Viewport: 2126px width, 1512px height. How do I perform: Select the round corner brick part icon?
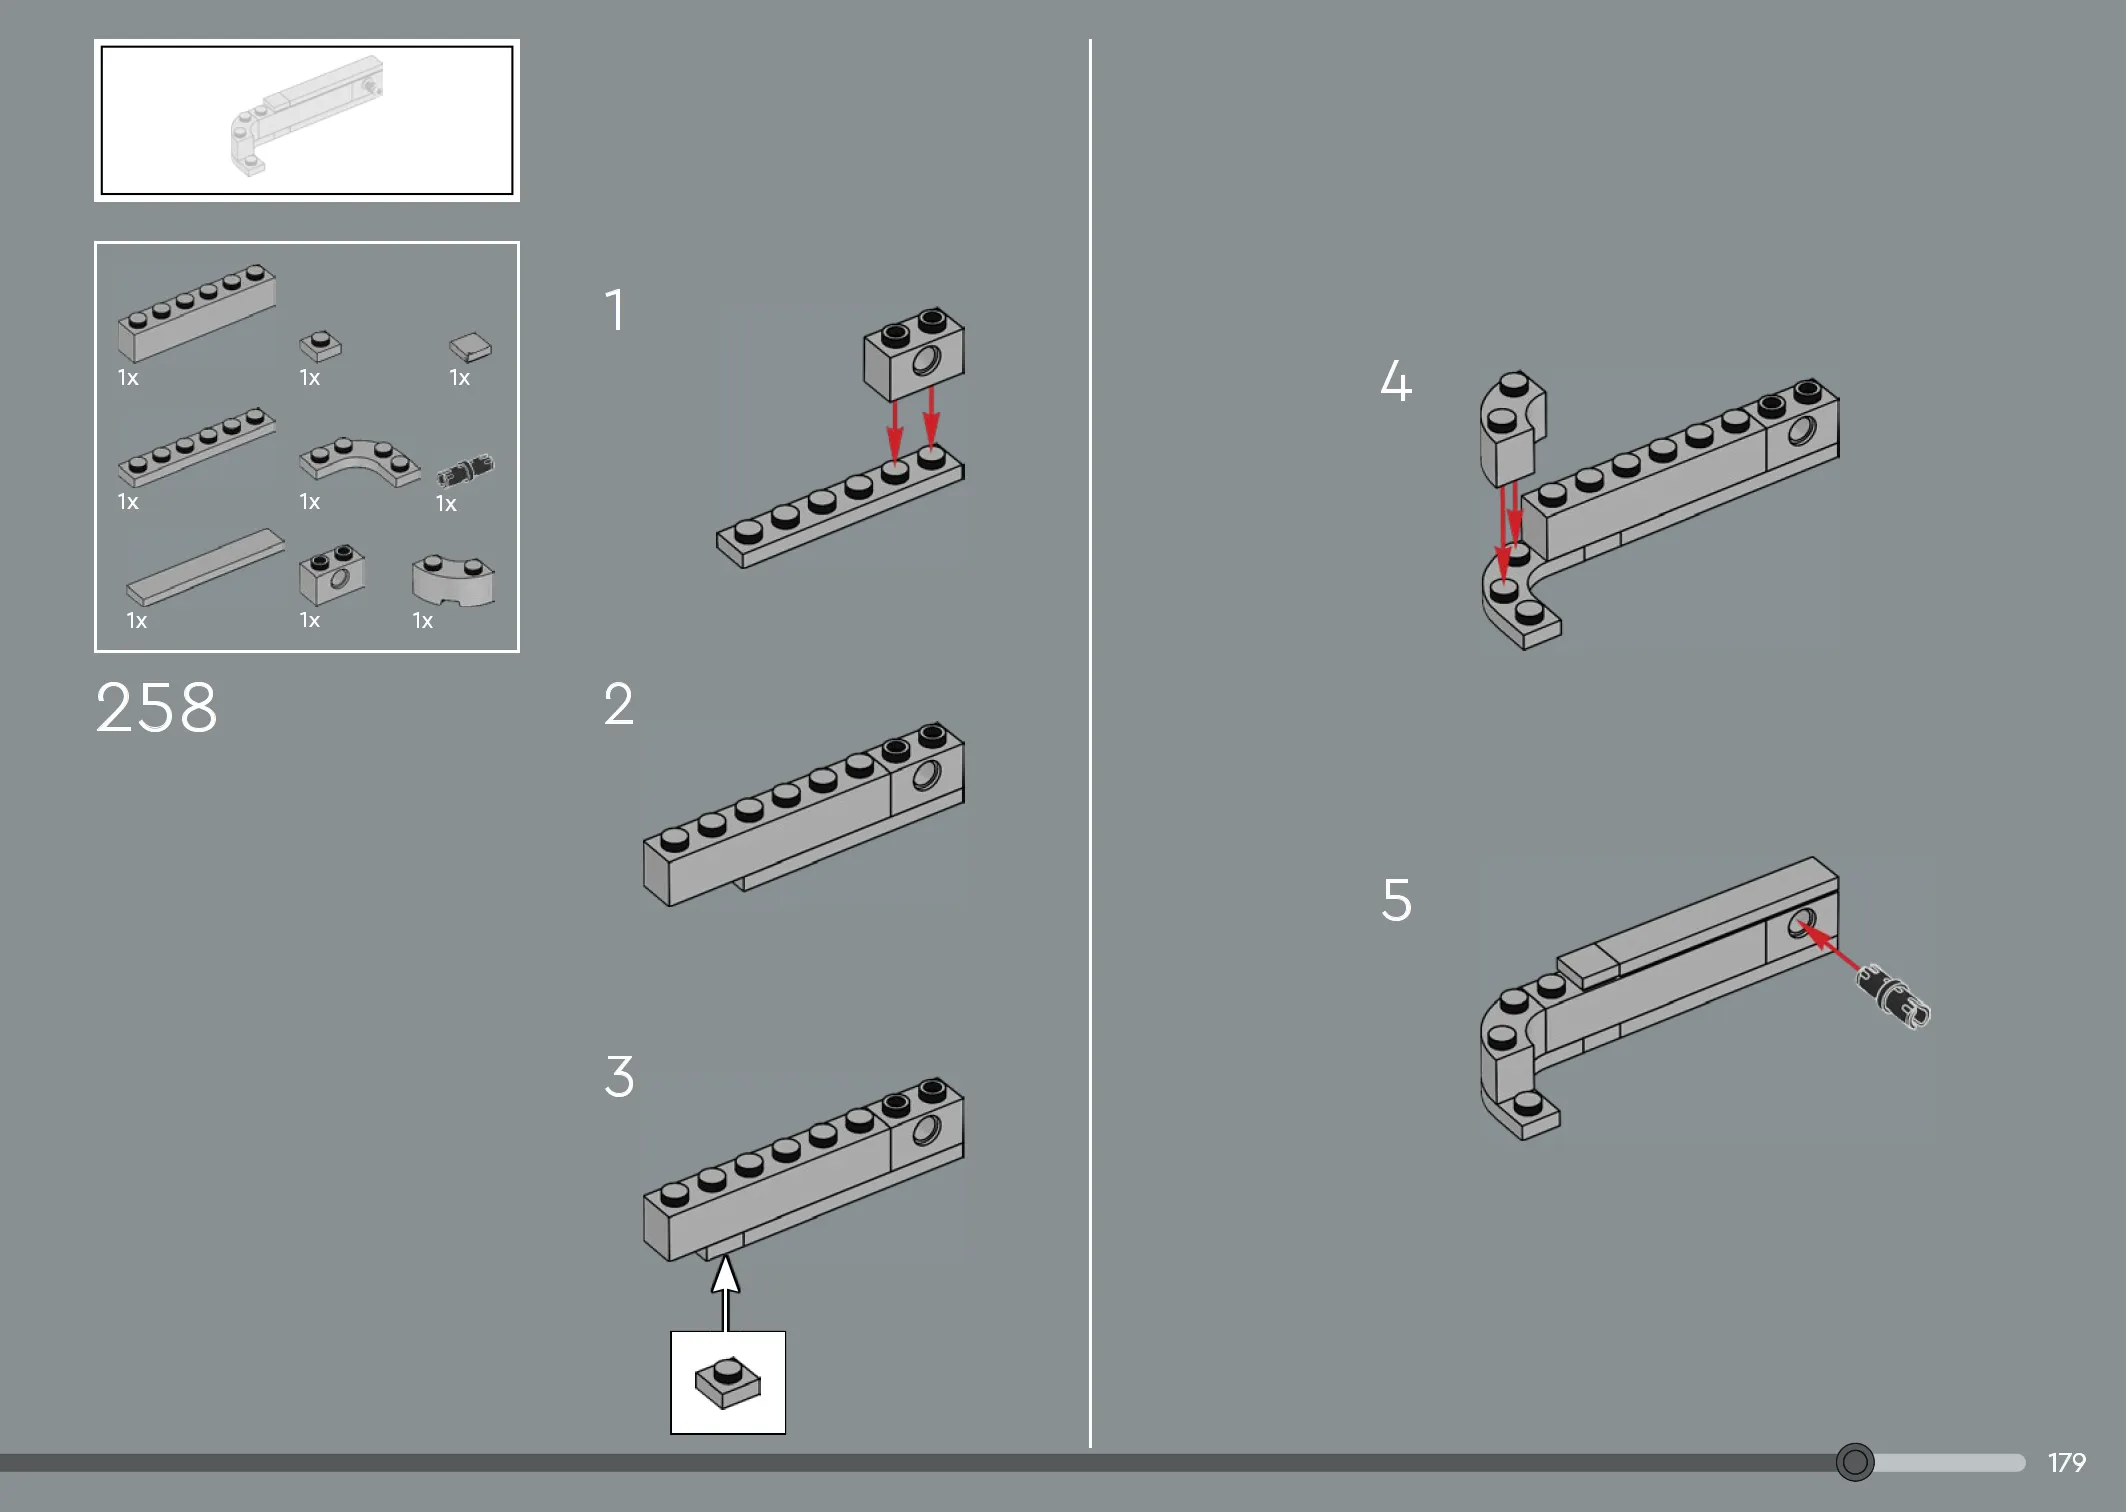[x=453, y=581]
